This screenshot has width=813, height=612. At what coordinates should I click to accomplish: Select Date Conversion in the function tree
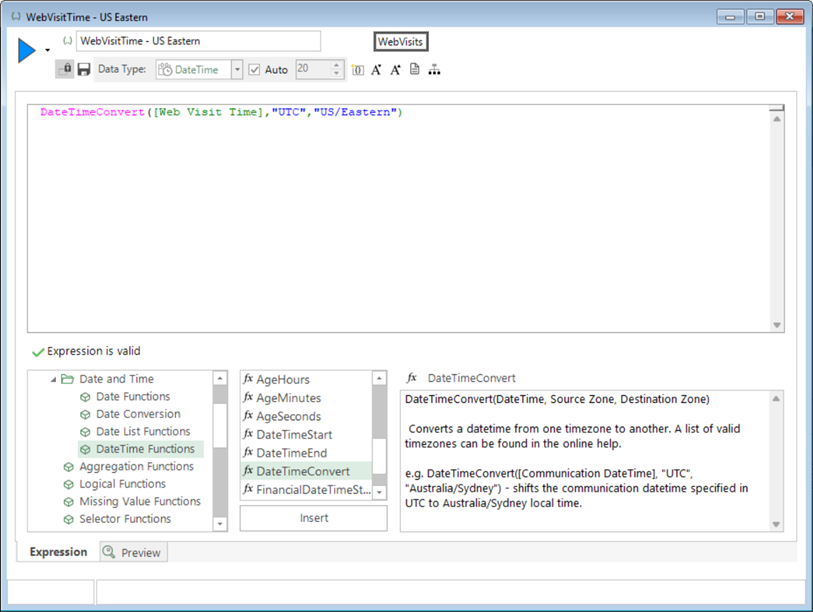point(138,414)
